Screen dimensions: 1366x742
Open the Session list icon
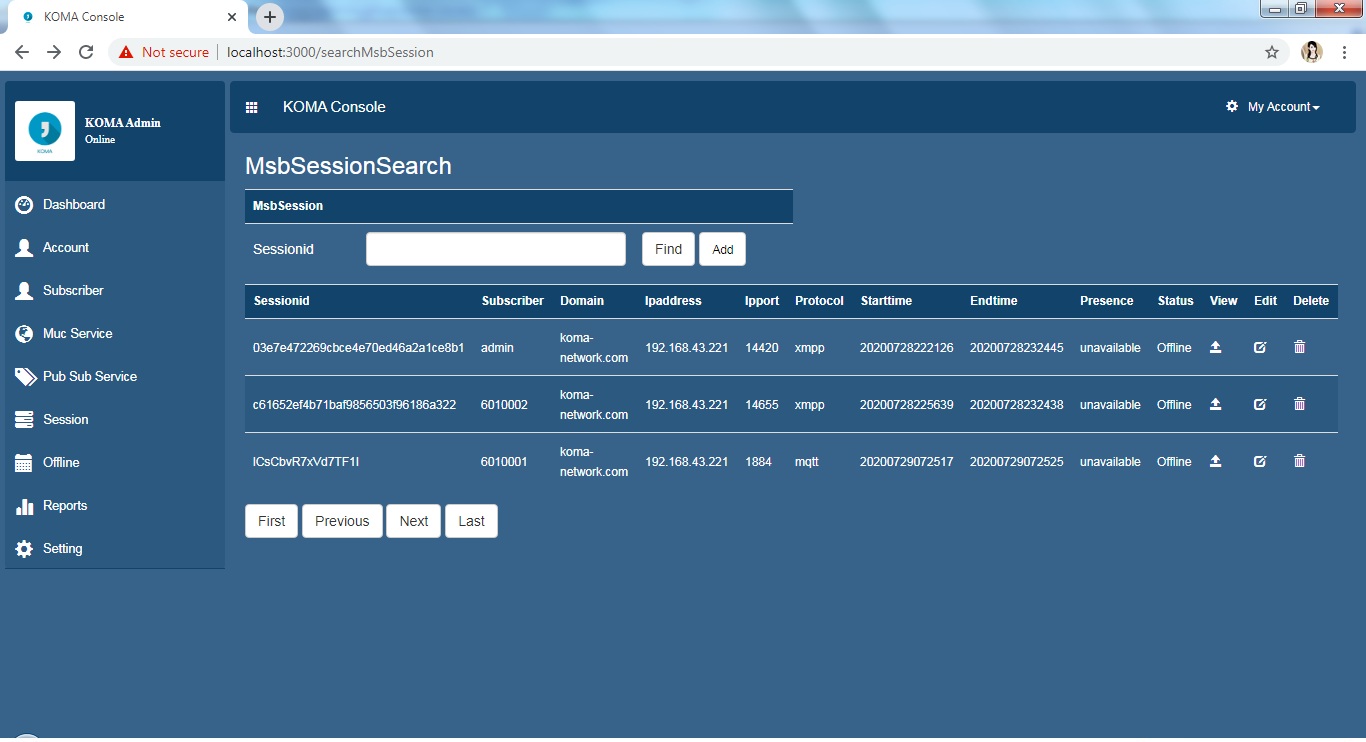[23, 419]
